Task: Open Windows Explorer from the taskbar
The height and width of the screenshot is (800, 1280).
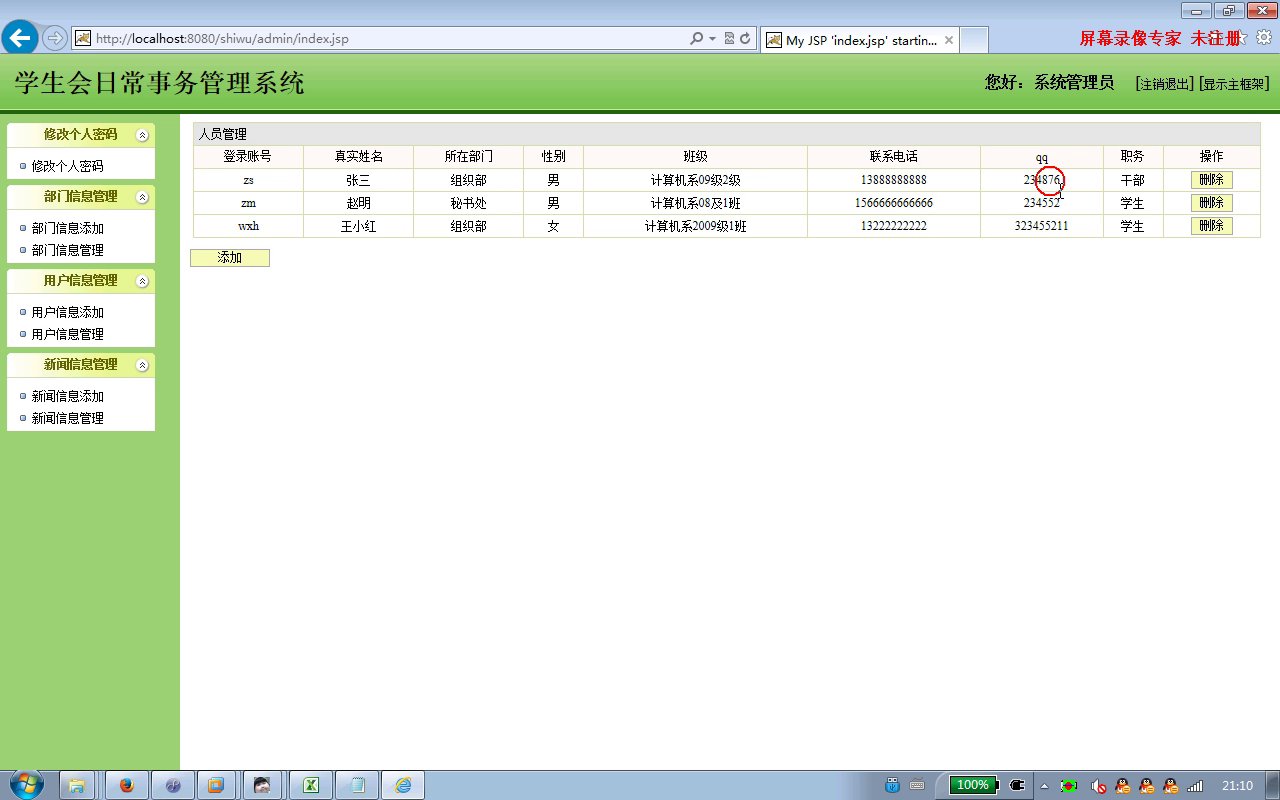Action: [x=76, y=785]
